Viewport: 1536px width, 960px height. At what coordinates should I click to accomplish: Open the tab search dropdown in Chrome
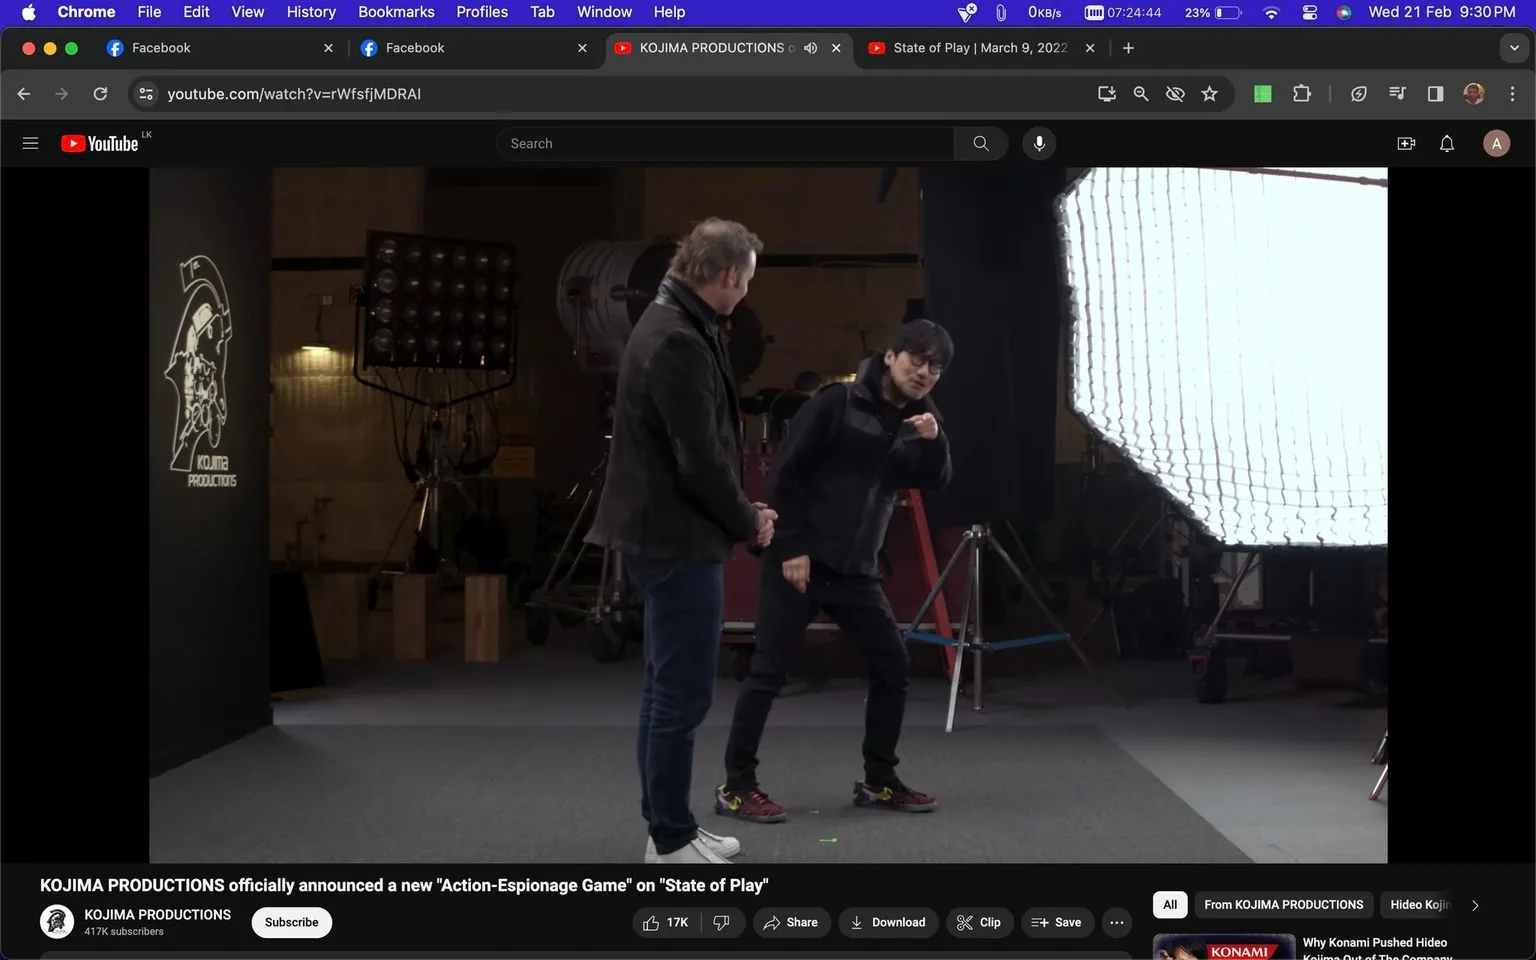(1515, 47)
